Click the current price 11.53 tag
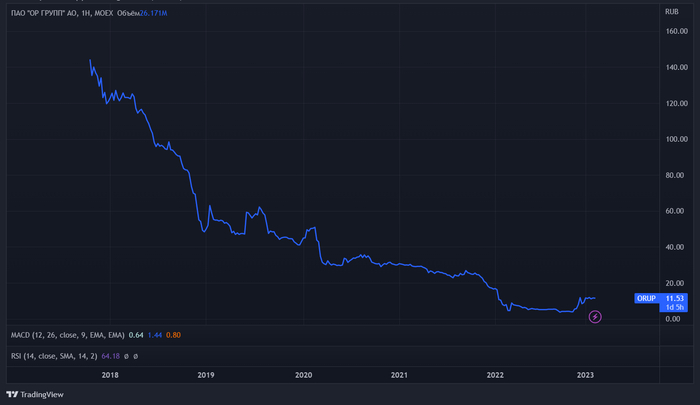700x405 pixels. tap(675, 298)
